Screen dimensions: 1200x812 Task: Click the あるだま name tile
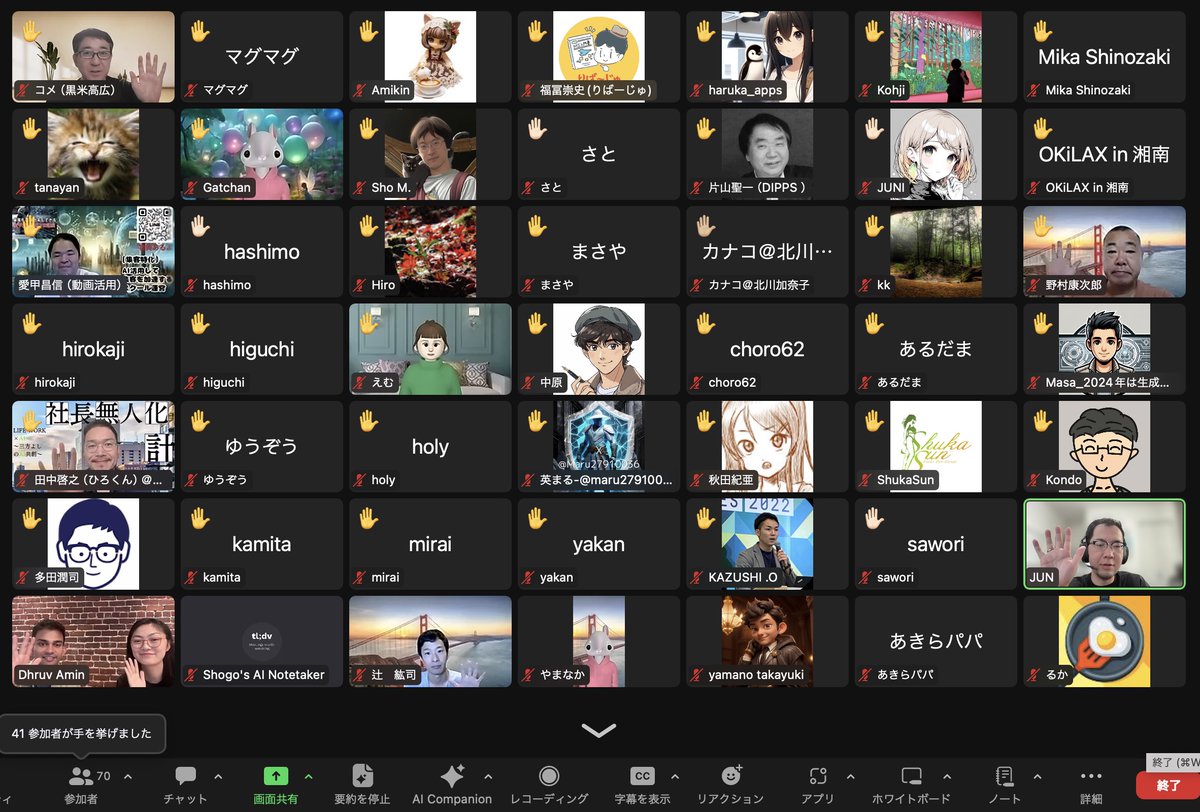tap(936, 349)
